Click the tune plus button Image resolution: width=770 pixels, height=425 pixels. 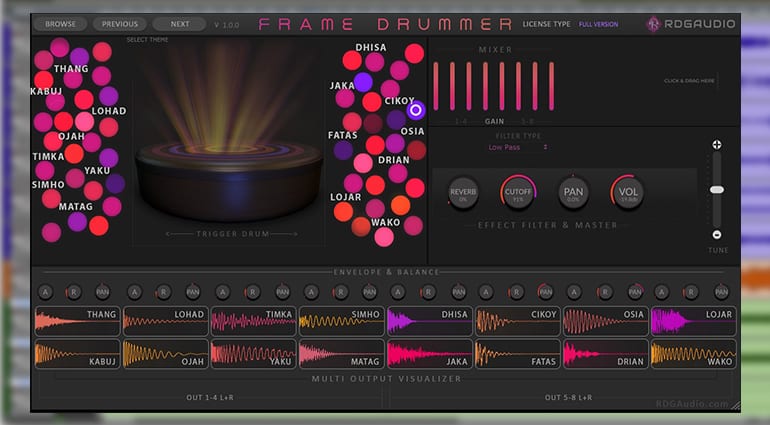(716, 145)
